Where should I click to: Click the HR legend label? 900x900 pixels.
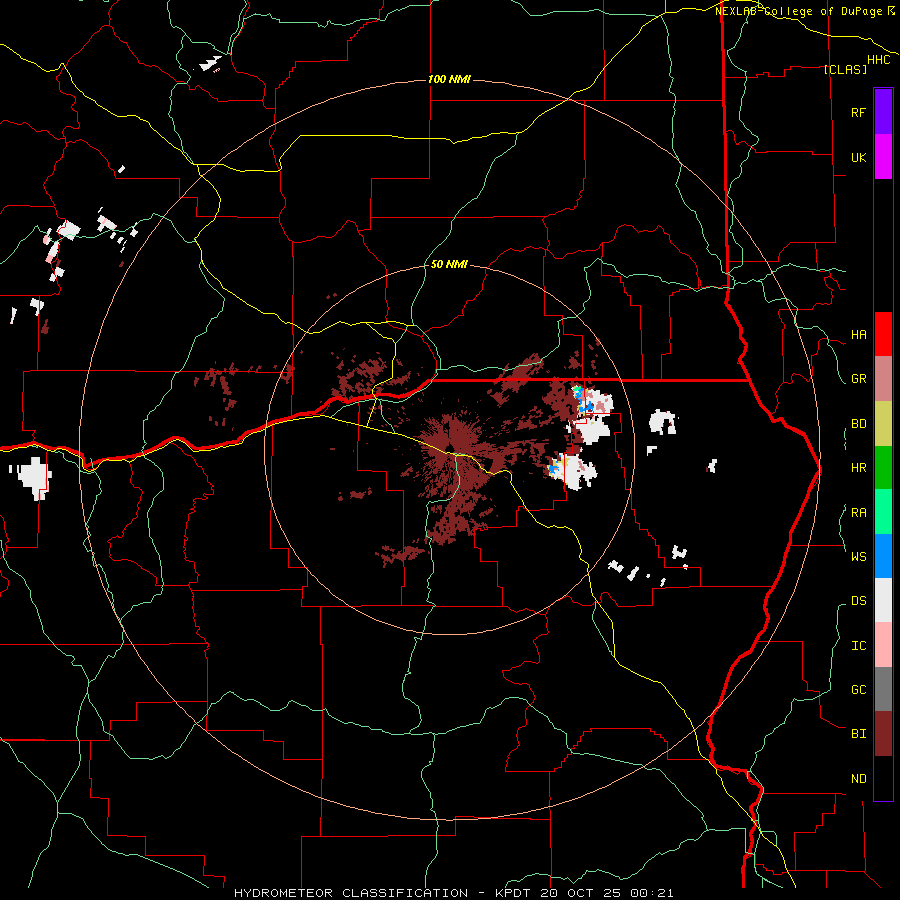coord(858,468)
